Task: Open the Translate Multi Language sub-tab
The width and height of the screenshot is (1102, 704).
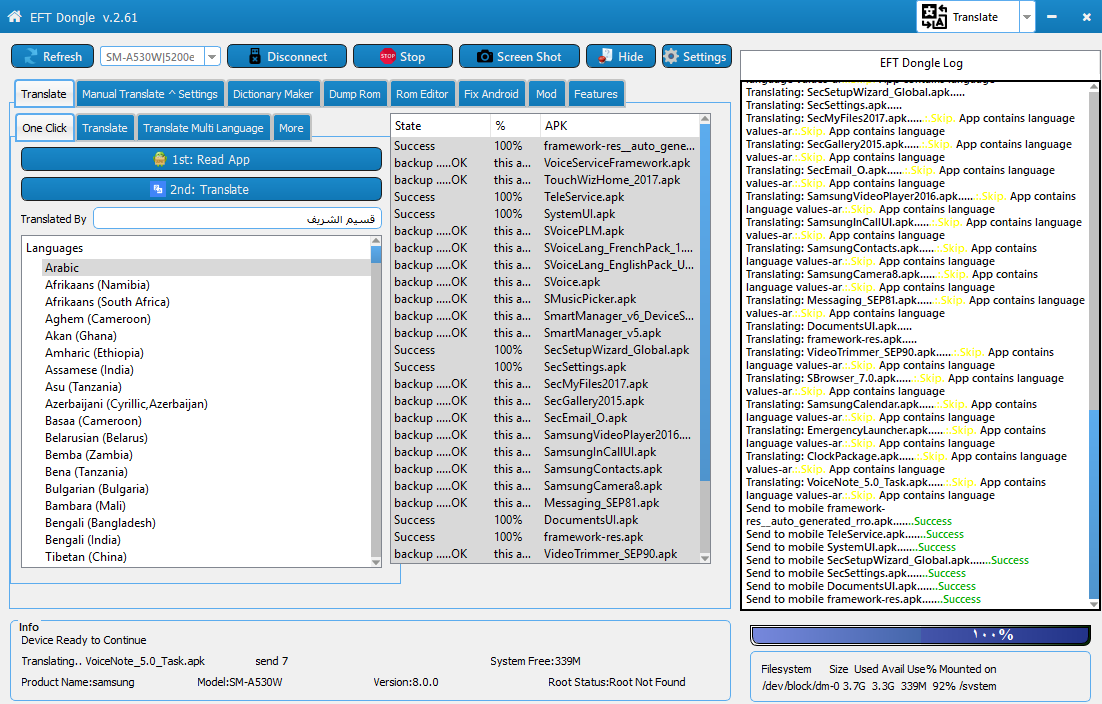Action: pyautogui.click(x=203, y=128)
